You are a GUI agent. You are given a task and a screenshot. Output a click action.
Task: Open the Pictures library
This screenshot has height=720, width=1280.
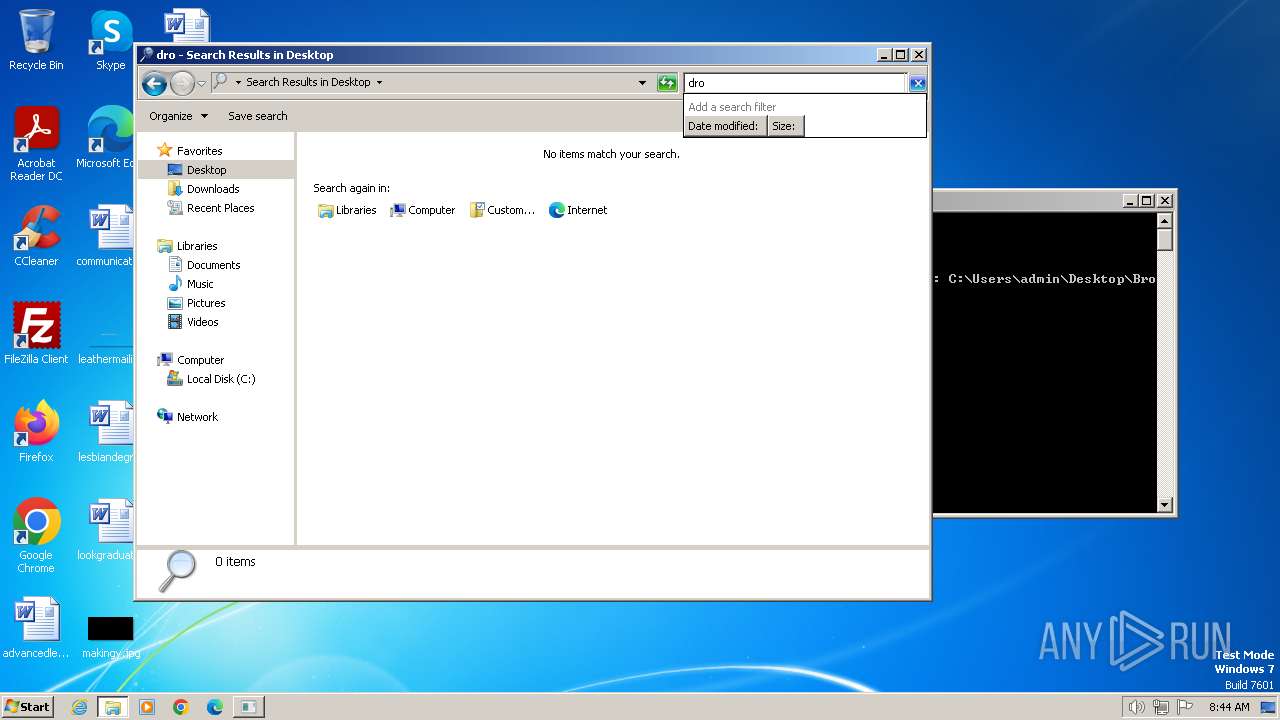[x=206, y=303]
